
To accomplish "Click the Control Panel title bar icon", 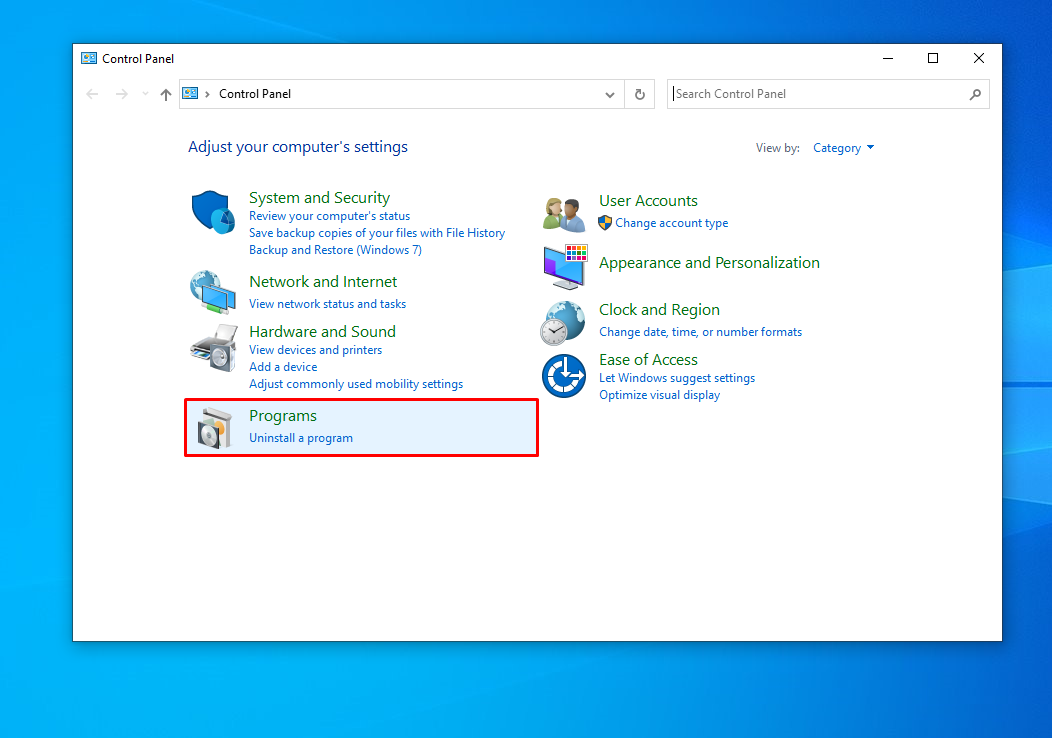I will 89,58.
